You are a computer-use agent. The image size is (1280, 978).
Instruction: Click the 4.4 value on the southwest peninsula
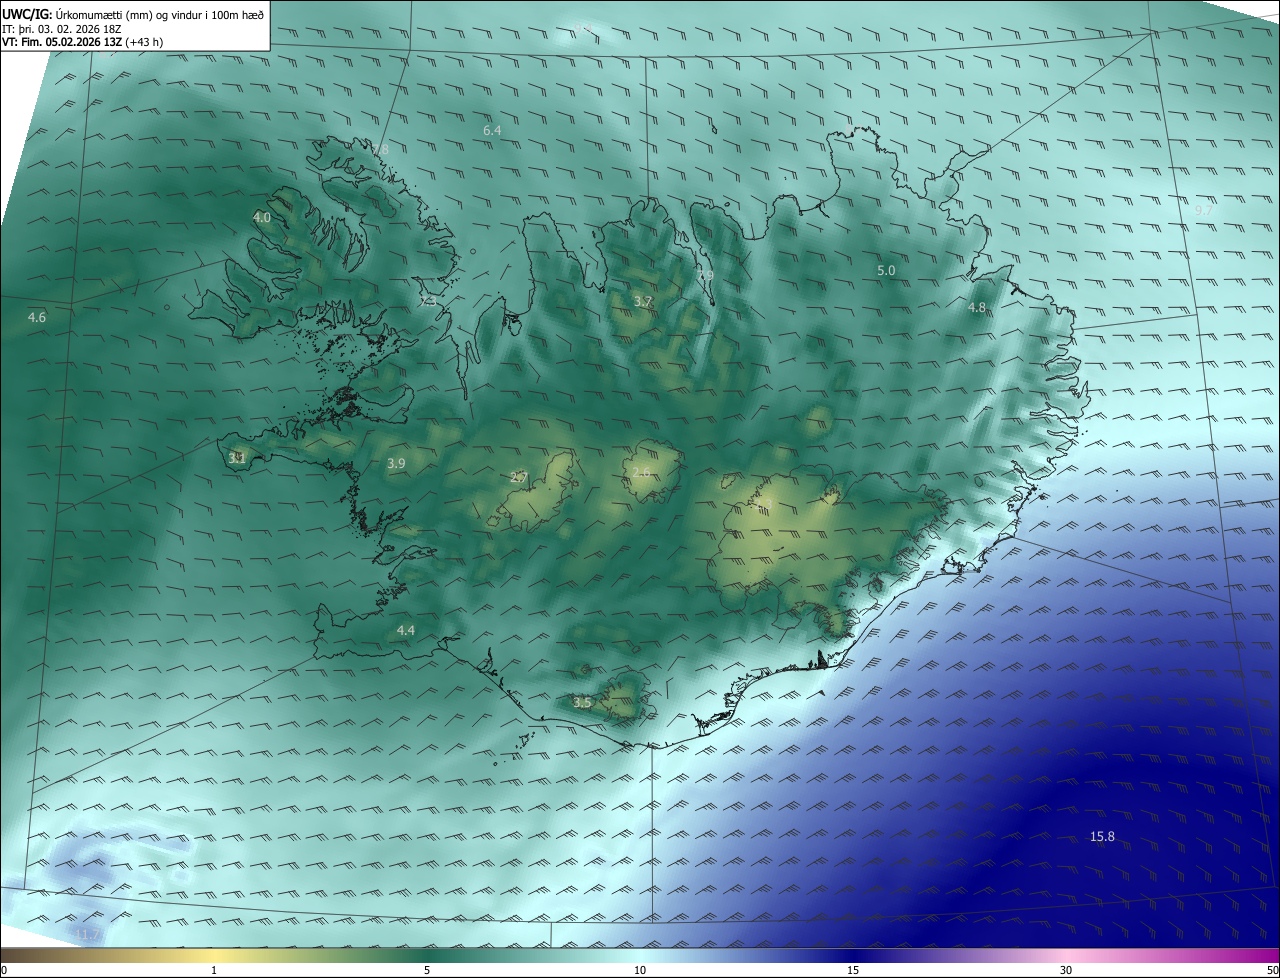[x=405, y=630]
